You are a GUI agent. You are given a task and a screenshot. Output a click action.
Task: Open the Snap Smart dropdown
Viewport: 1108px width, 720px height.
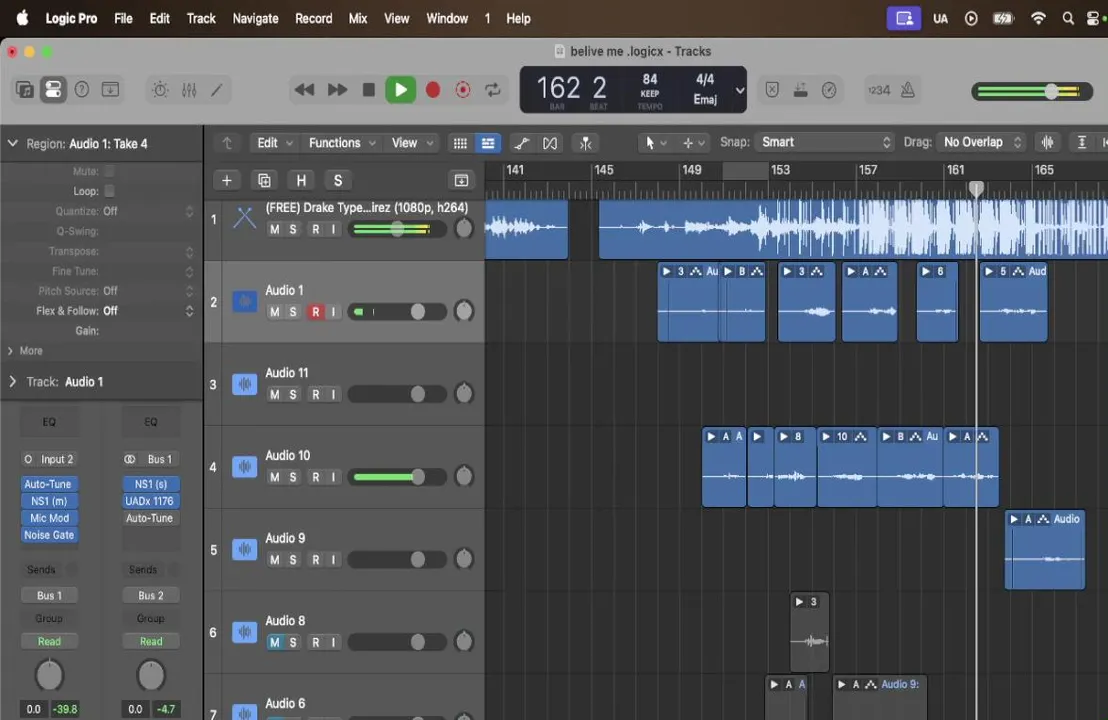[x=825, y=142]
